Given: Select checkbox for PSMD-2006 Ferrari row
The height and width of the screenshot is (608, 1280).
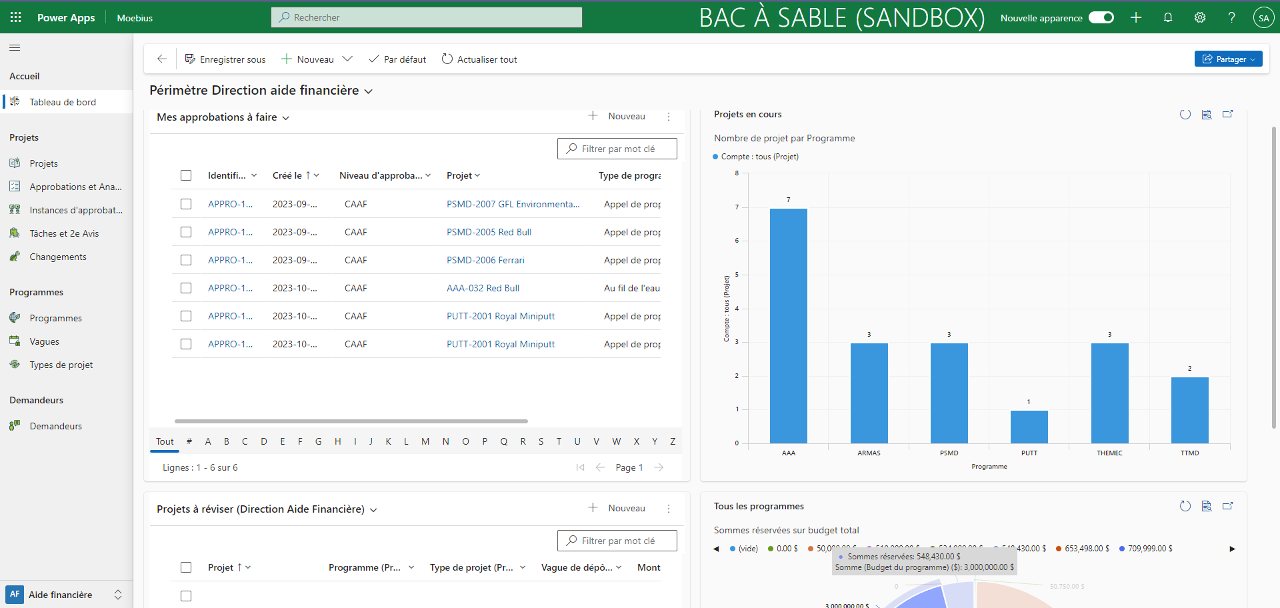Looking at the screenshot, I should [x=186, y=259].
